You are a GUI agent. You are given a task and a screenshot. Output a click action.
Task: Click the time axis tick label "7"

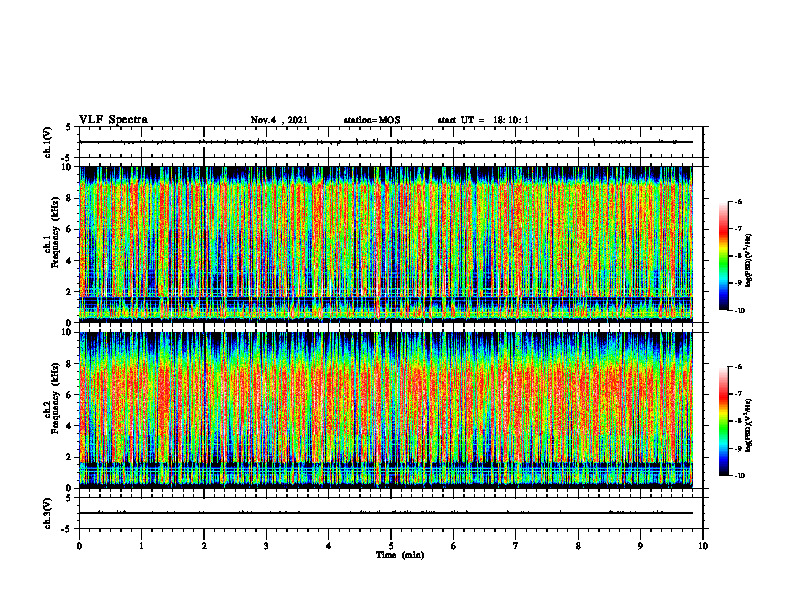click(x=516, y=546)
